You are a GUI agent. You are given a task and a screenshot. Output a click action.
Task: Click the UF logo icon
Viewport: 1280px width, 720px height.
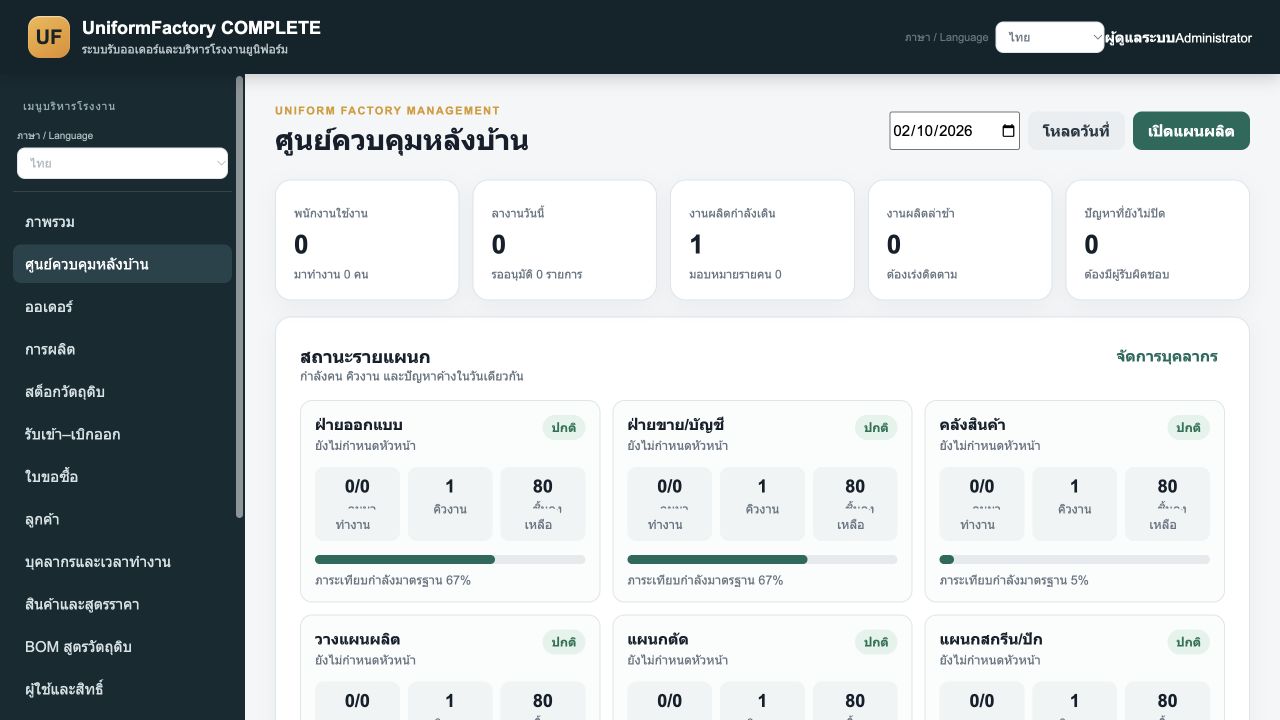(49, 37)
